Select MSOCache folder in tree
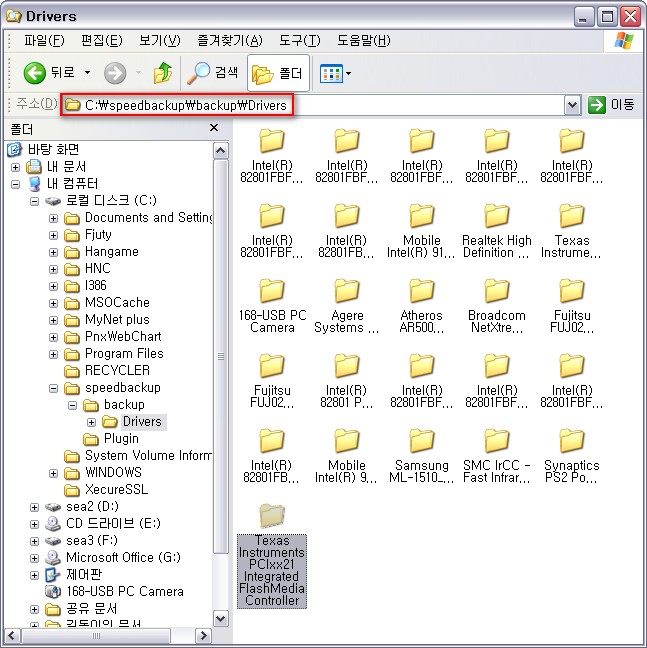 (117, 303)
